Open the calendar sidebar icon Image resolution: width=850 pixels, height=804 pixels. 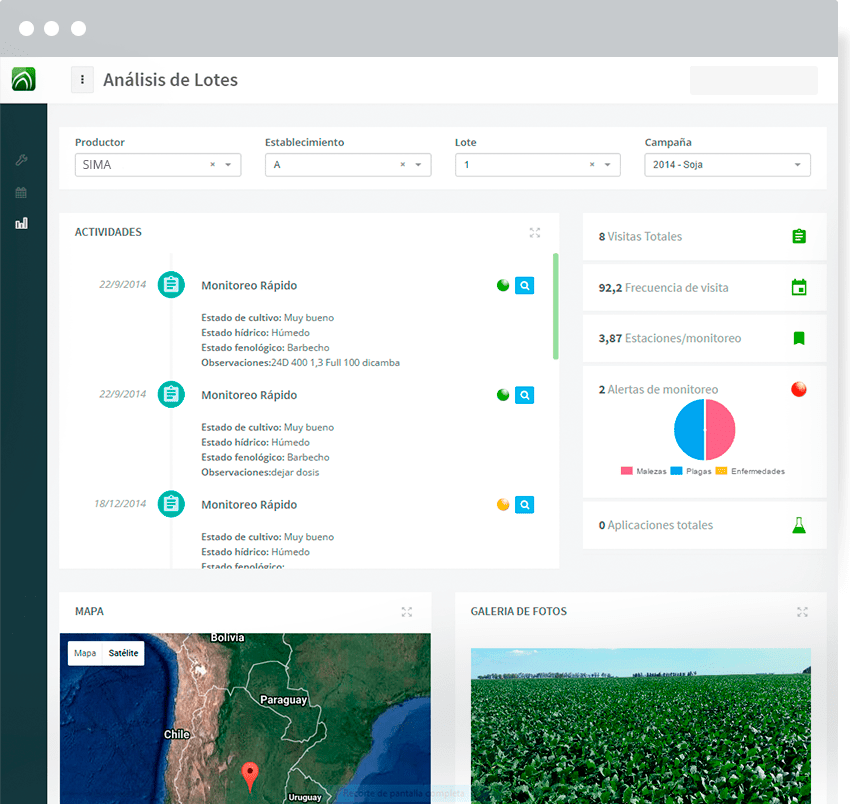point(21,192)
